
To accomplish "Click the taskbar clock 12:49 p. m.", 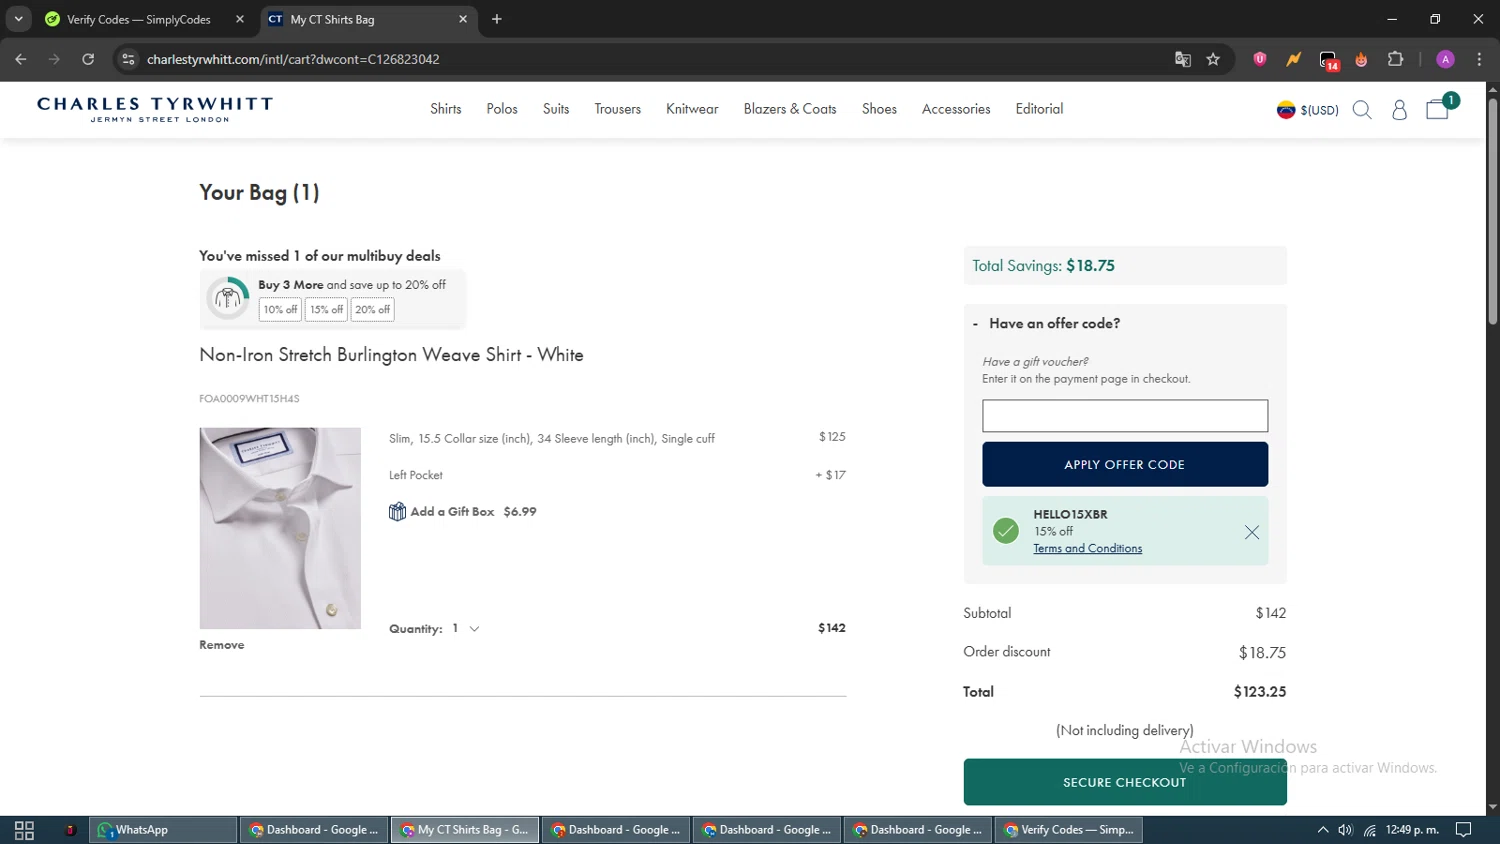I will 1412,830.
